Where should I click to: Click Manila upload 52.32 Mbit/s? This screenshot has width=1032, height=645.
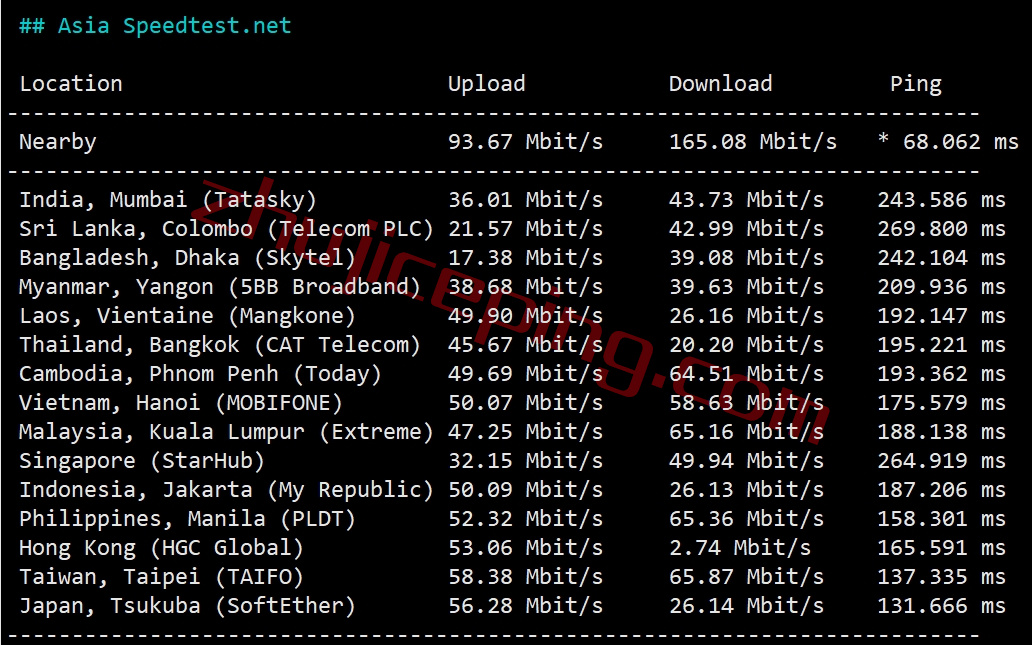[x=525, y=518]
